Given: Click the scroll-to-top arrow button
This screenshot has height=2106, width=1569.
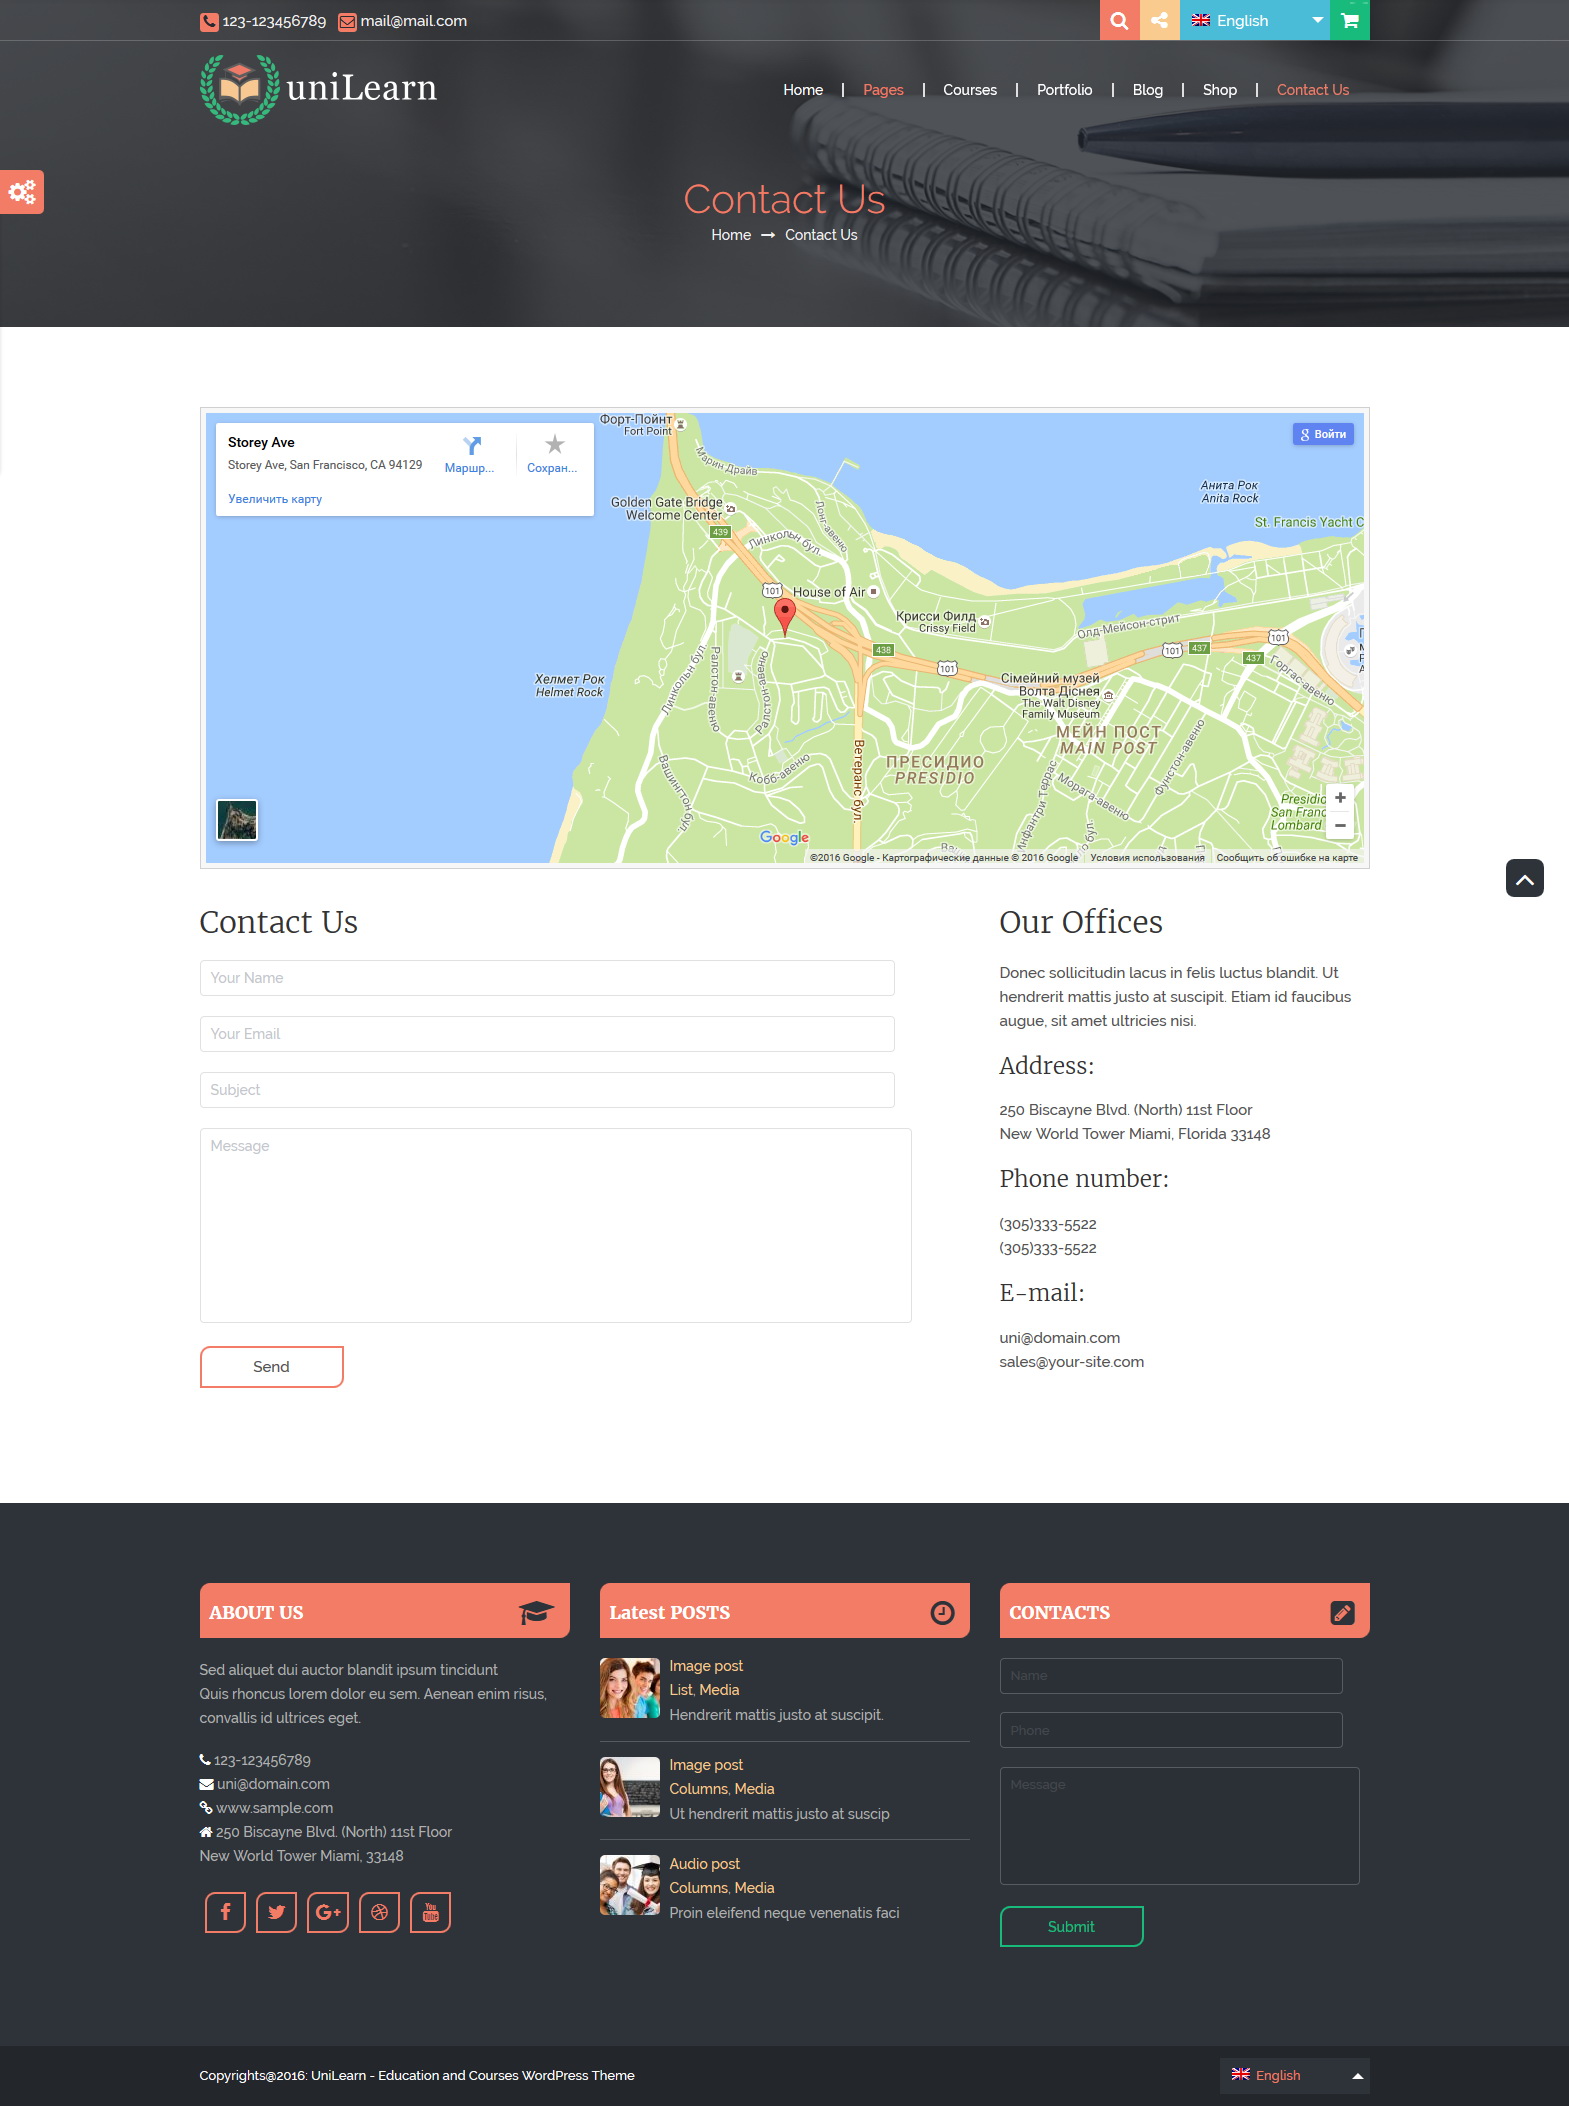Looking at the screenshot, I should 1524,878.
